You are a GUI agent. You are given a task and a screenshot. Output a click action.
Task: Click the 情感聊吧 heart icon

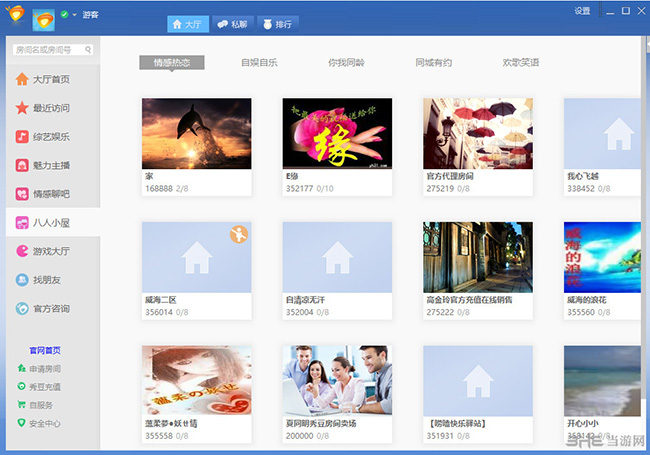(21, 194)
